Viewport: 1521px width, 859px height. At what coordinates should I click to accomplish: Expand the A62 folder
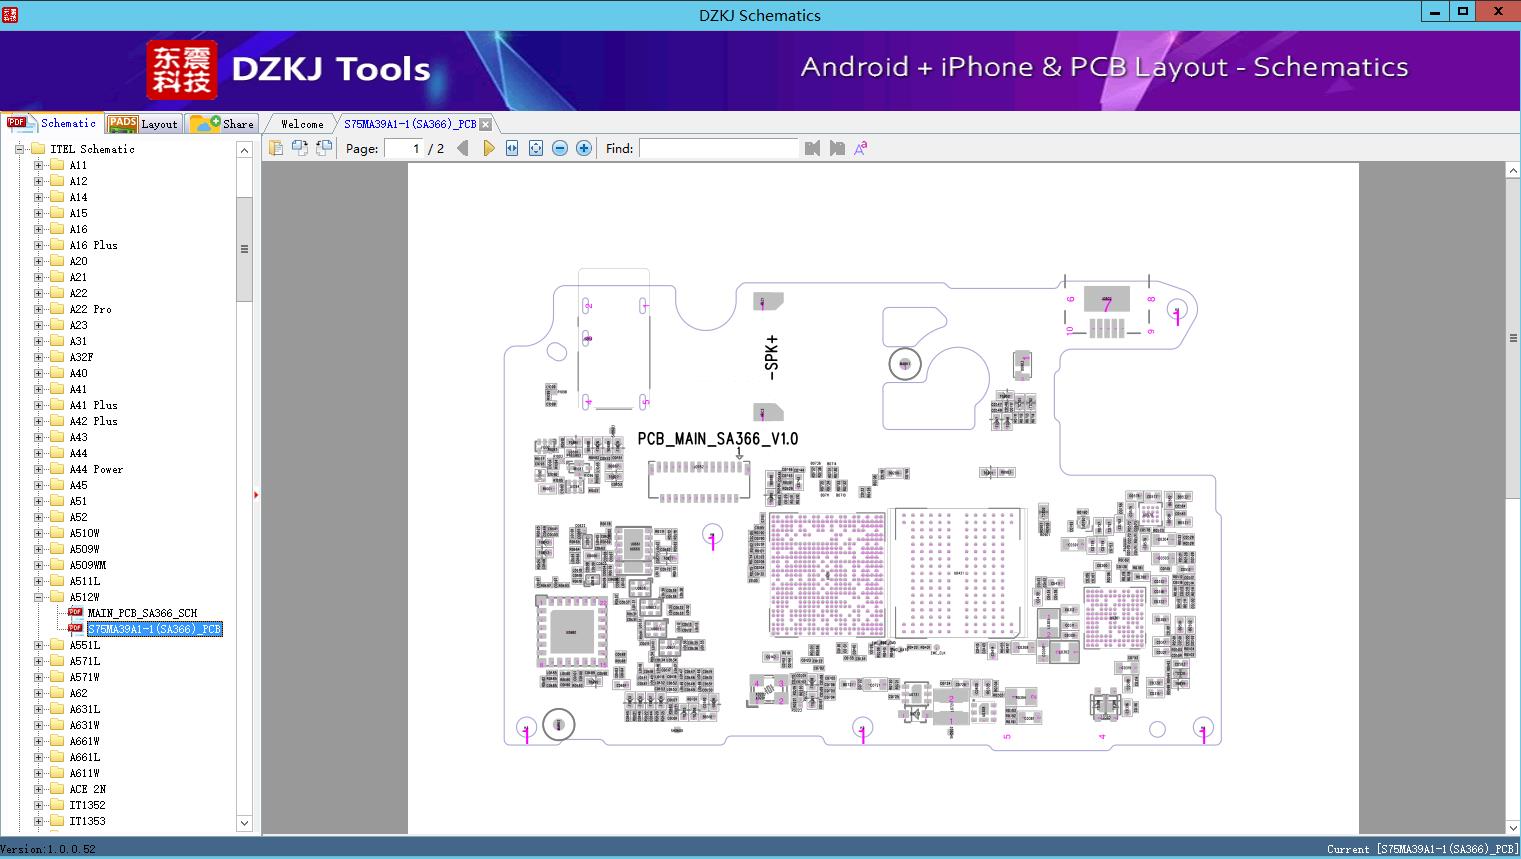coord(38,693)
